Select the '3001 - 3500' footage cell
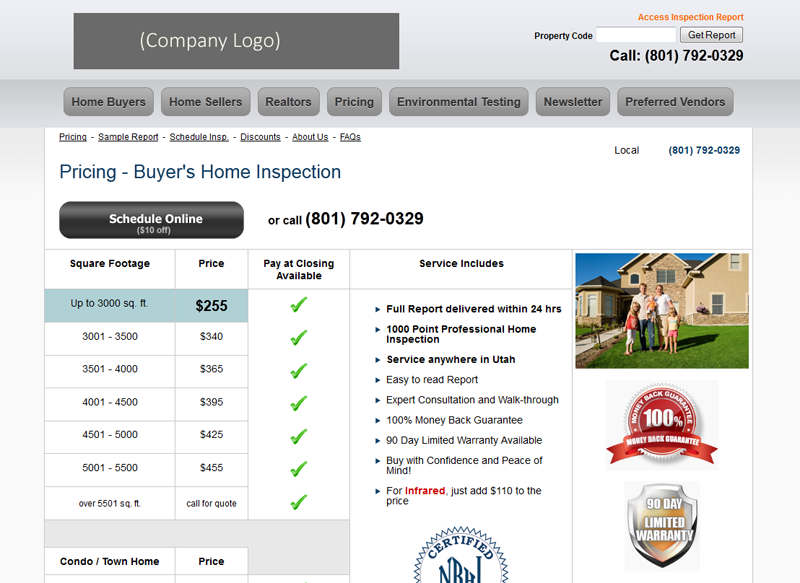 pos(110,339)
